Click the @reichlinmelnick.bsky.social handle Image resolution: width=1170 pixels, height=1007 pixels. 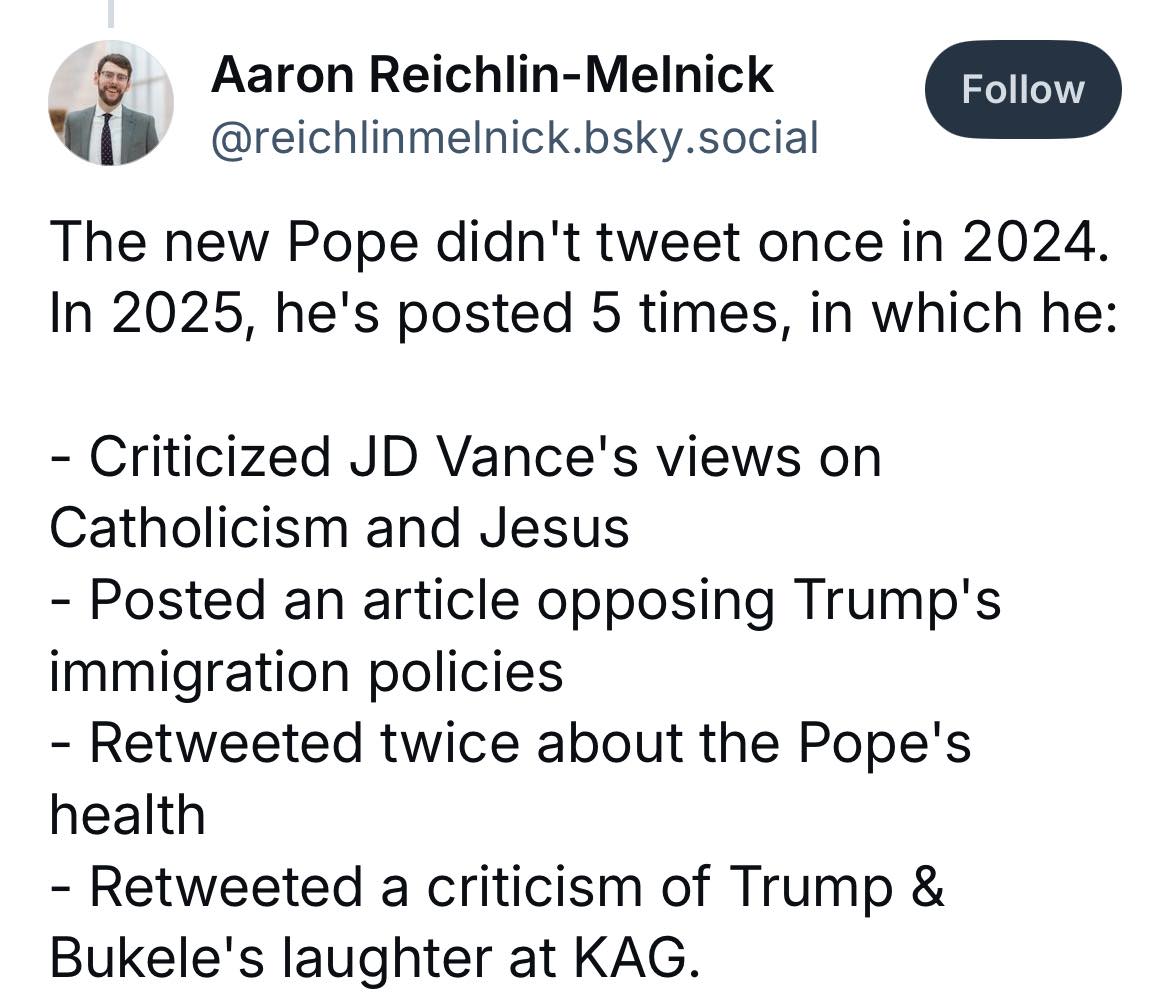[514, 137]
